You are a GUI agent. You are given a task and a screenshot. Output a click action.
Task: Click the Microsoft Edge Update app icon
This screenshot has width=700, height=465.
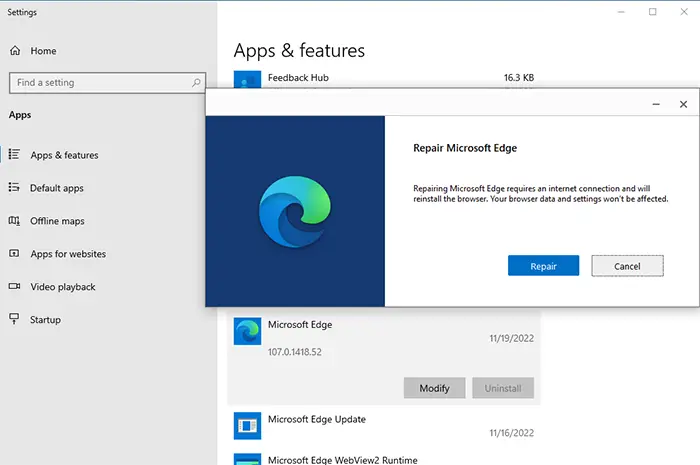point(247,426)
